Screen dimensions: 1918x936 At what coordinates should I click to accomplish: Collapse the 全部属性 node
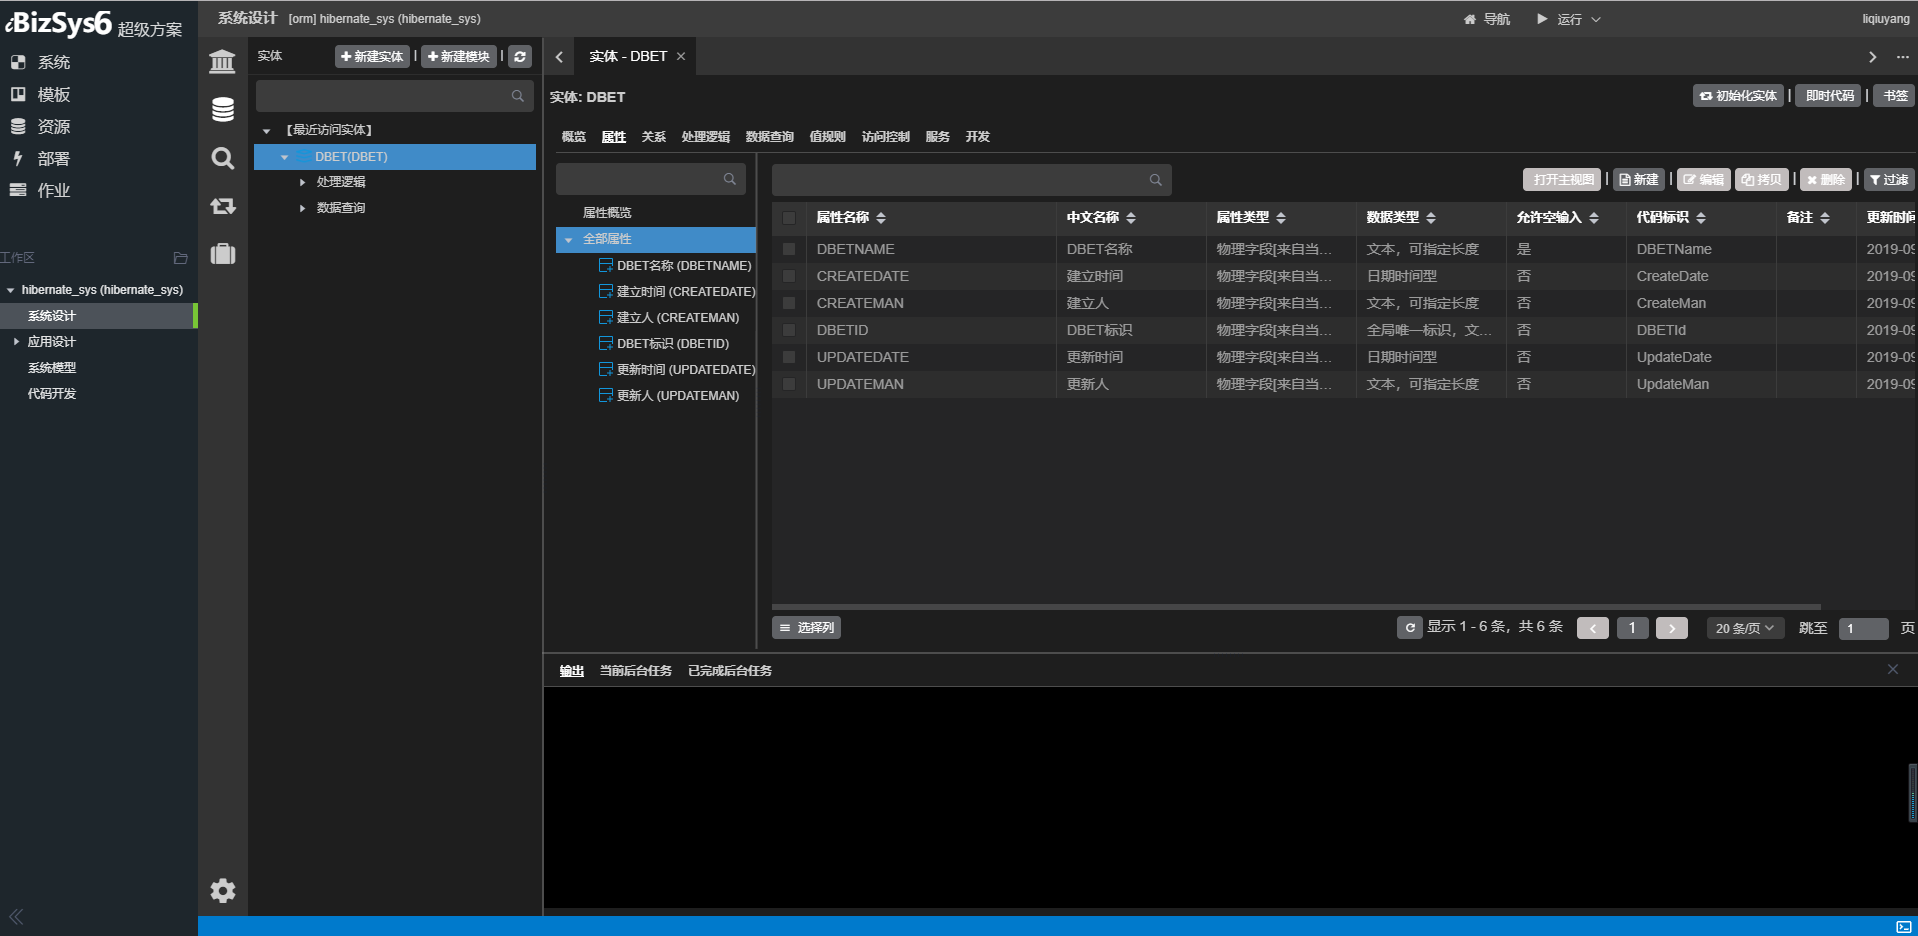coord(568,240)
